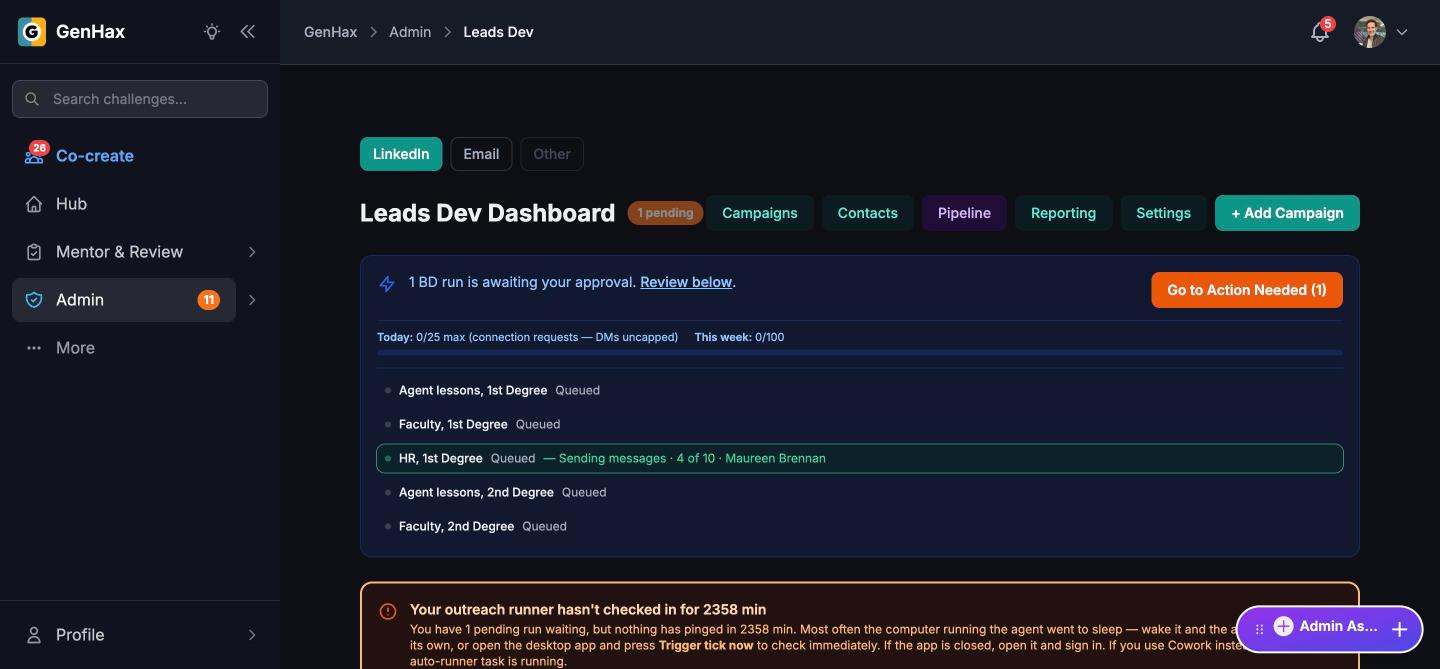Click Agent lessons, 2nd Degree row
The image size is (1440, 669).
tap(860, 492)
